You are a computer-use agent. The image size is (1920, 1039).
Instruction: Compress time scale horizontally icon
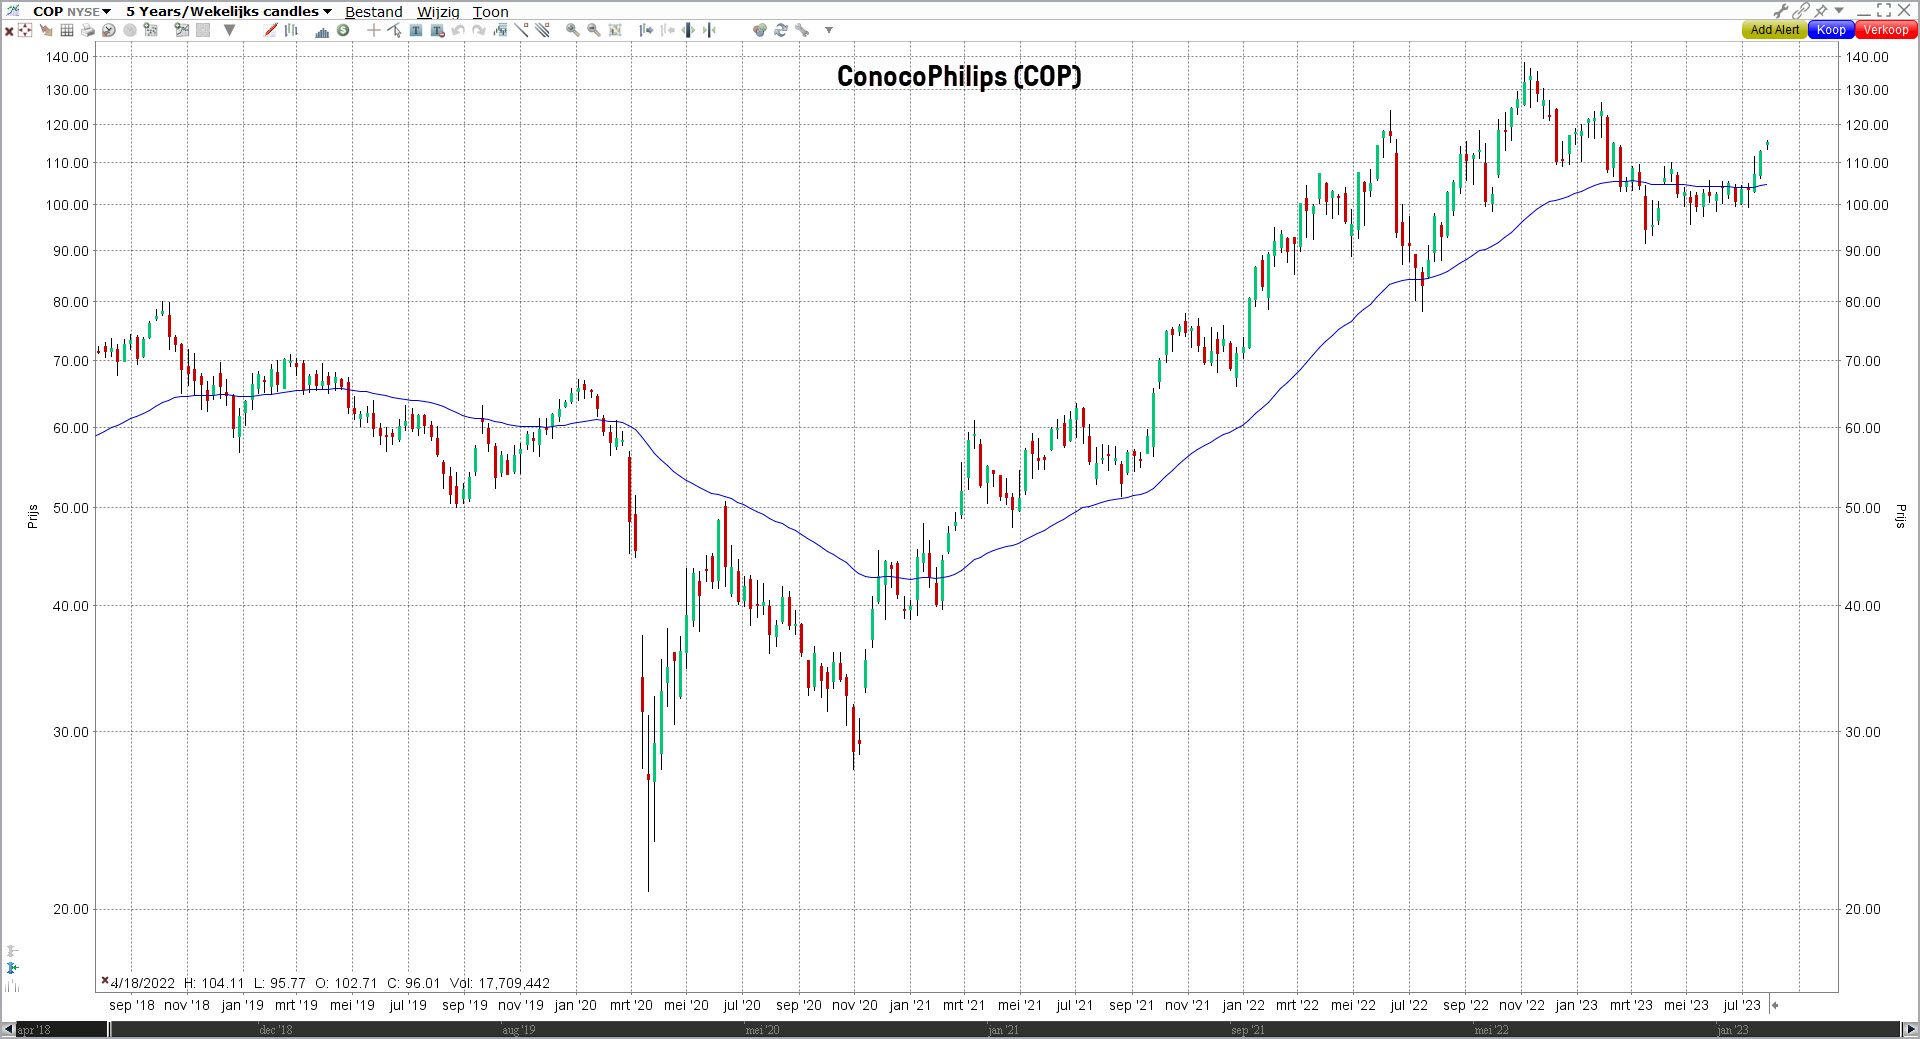pyautogui.click(x=710, y=30)
